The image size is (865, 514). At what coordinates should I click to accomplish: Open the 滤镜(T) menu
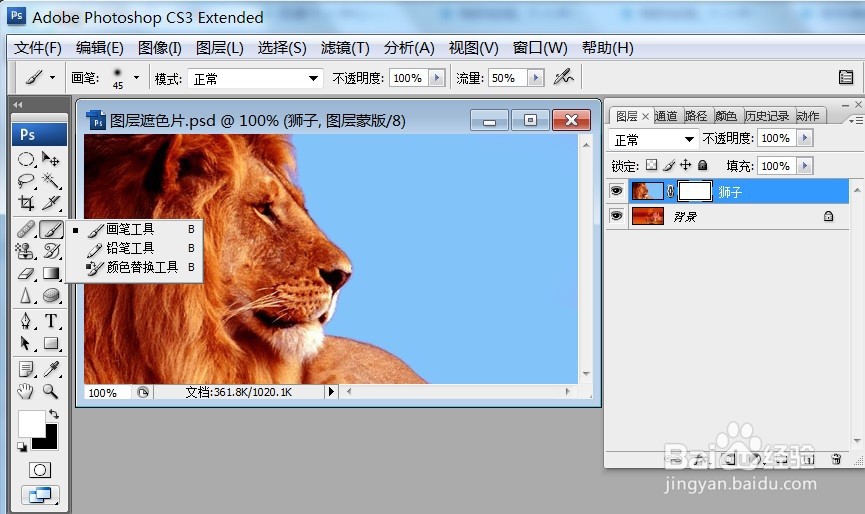[345, 48]
